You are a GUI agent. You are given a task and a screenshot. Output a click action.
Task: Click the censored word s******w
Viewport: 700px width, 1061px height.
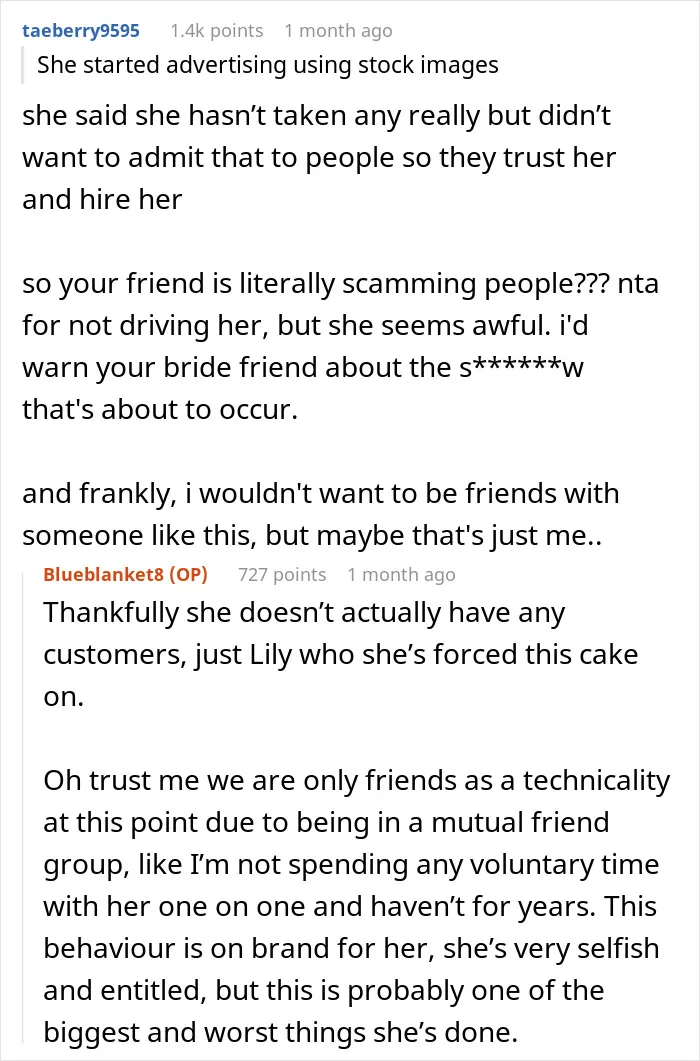(521, 367)
